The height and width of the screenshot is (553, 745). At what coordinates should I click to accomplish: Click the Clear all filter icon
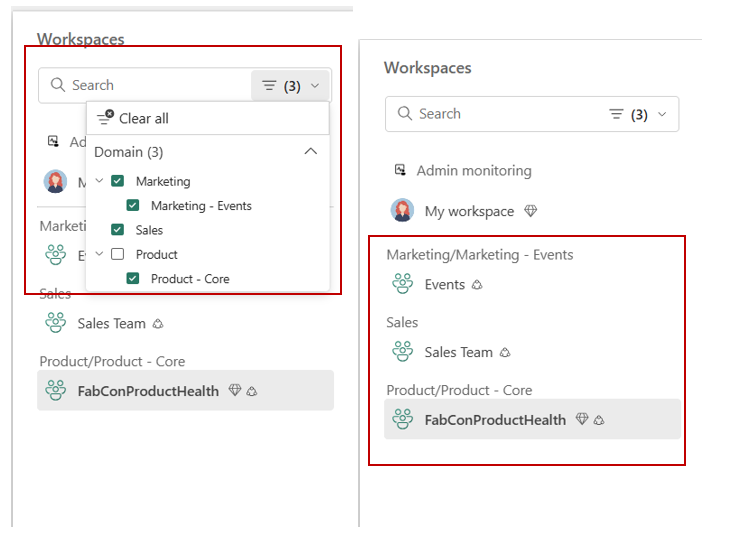pos(105,117)
